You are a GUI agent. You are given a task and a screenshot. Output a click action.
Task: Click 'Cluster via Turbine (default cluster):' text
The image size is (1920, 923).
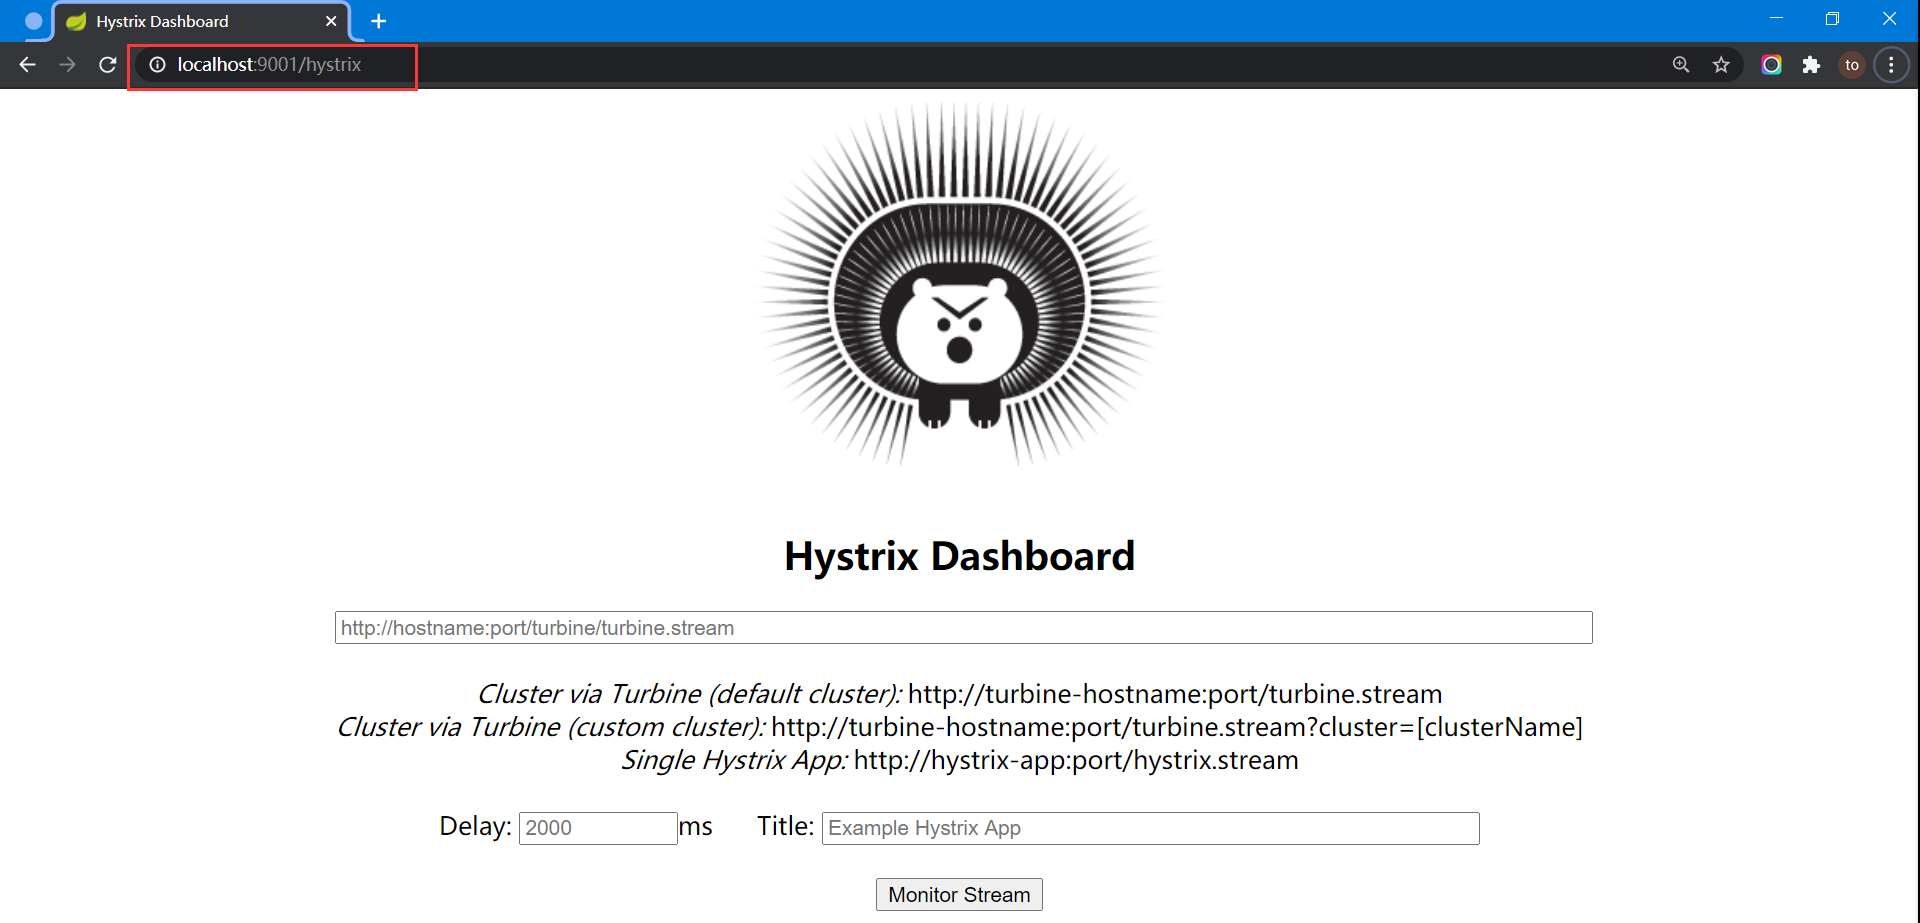tap(689, 694)
